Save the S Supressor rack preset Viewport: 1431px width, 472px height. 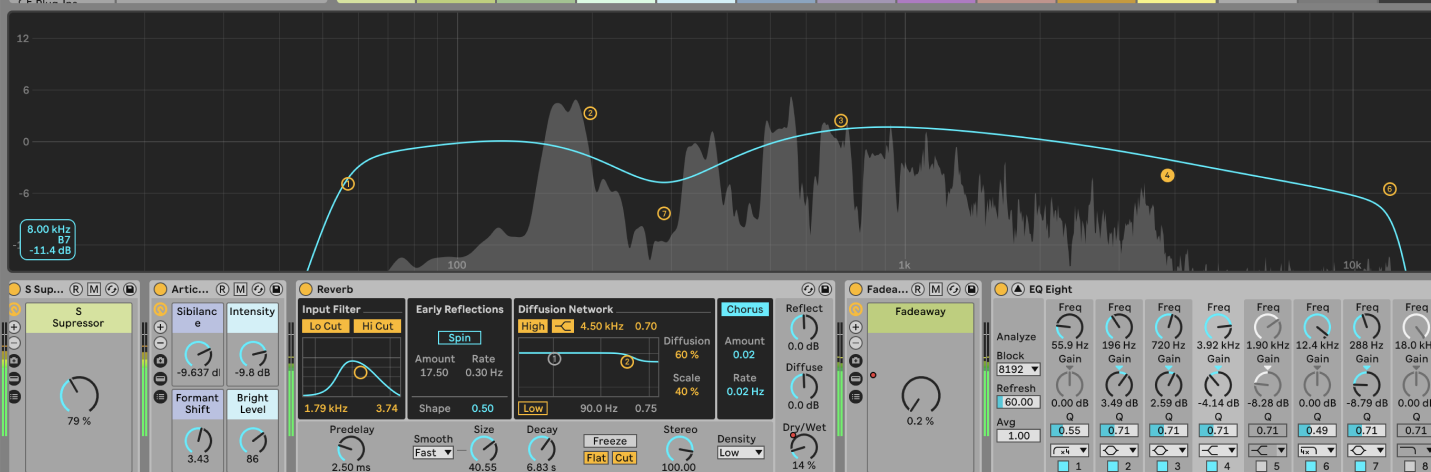click(129, 289)
